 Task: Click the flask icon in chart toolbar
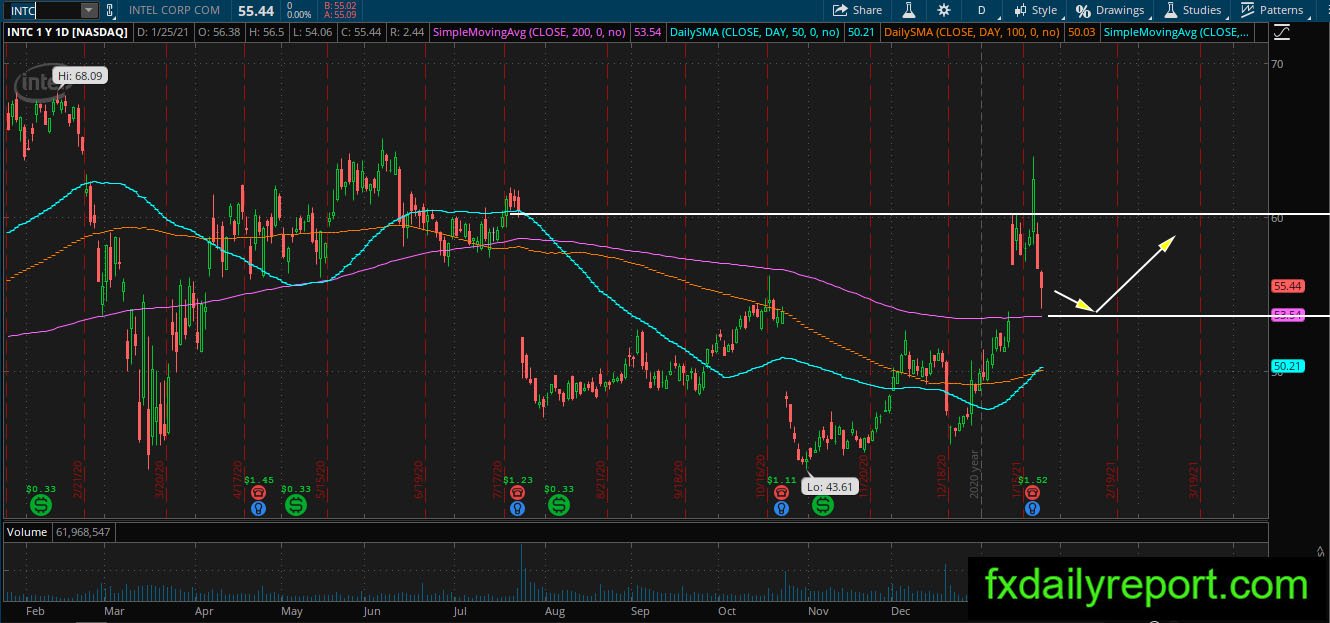click(909, 10)
